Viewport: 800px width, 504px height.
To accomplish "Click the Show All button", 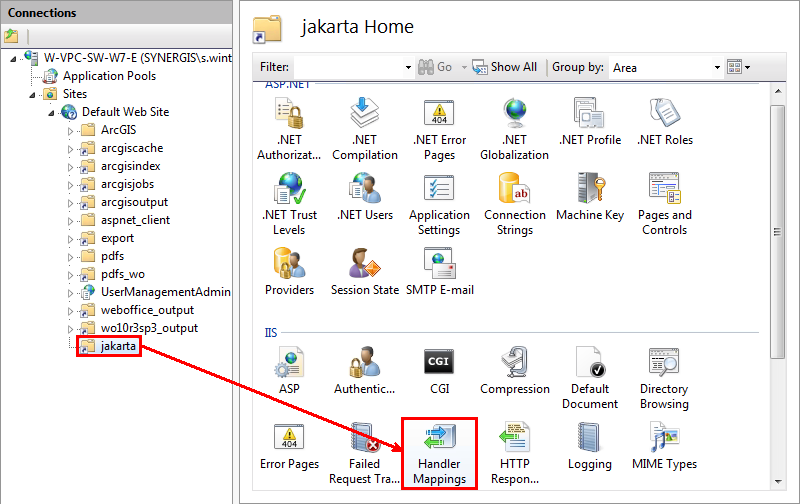I will coord(504,67).
